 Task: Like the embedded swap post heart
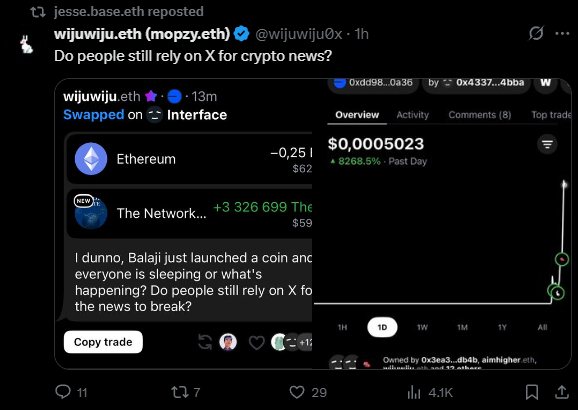pos(257,343)
